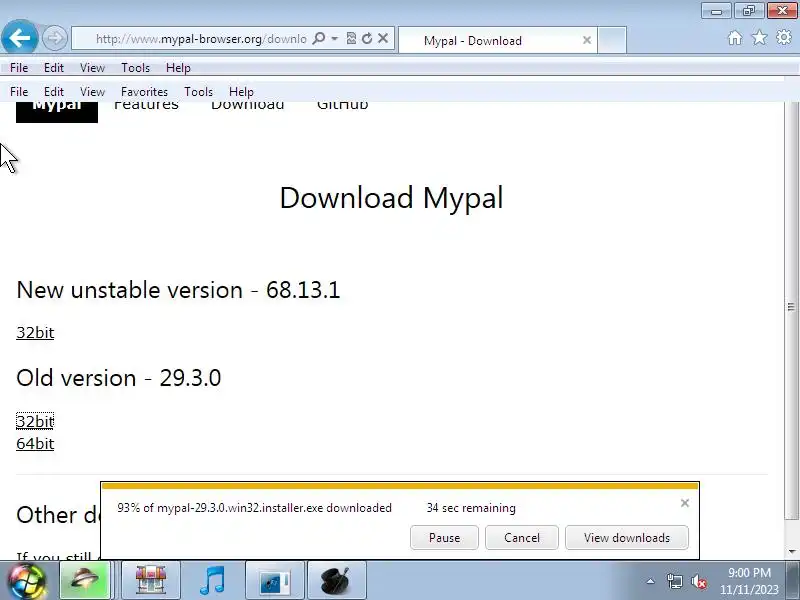Click the 'New unstable version - 68.13.1' heading

[x=178, y=290]
